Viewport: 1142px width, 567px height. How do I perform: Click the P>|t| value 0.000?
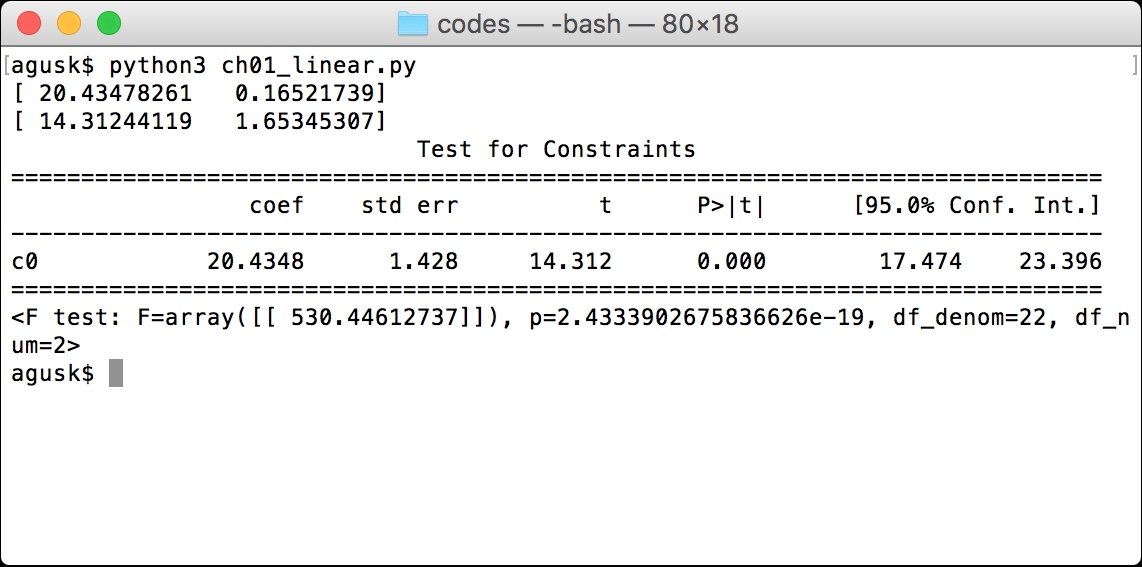(731, 261)
